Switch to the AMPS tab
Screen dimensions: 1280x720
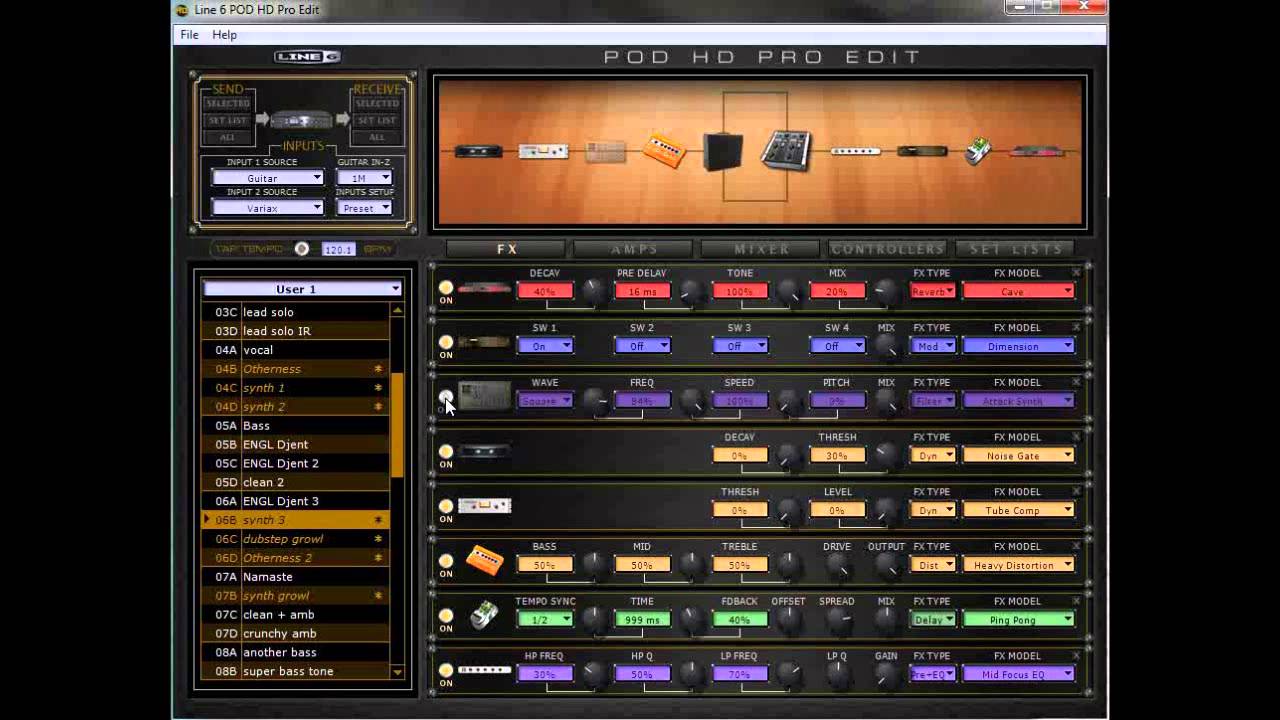634,249
